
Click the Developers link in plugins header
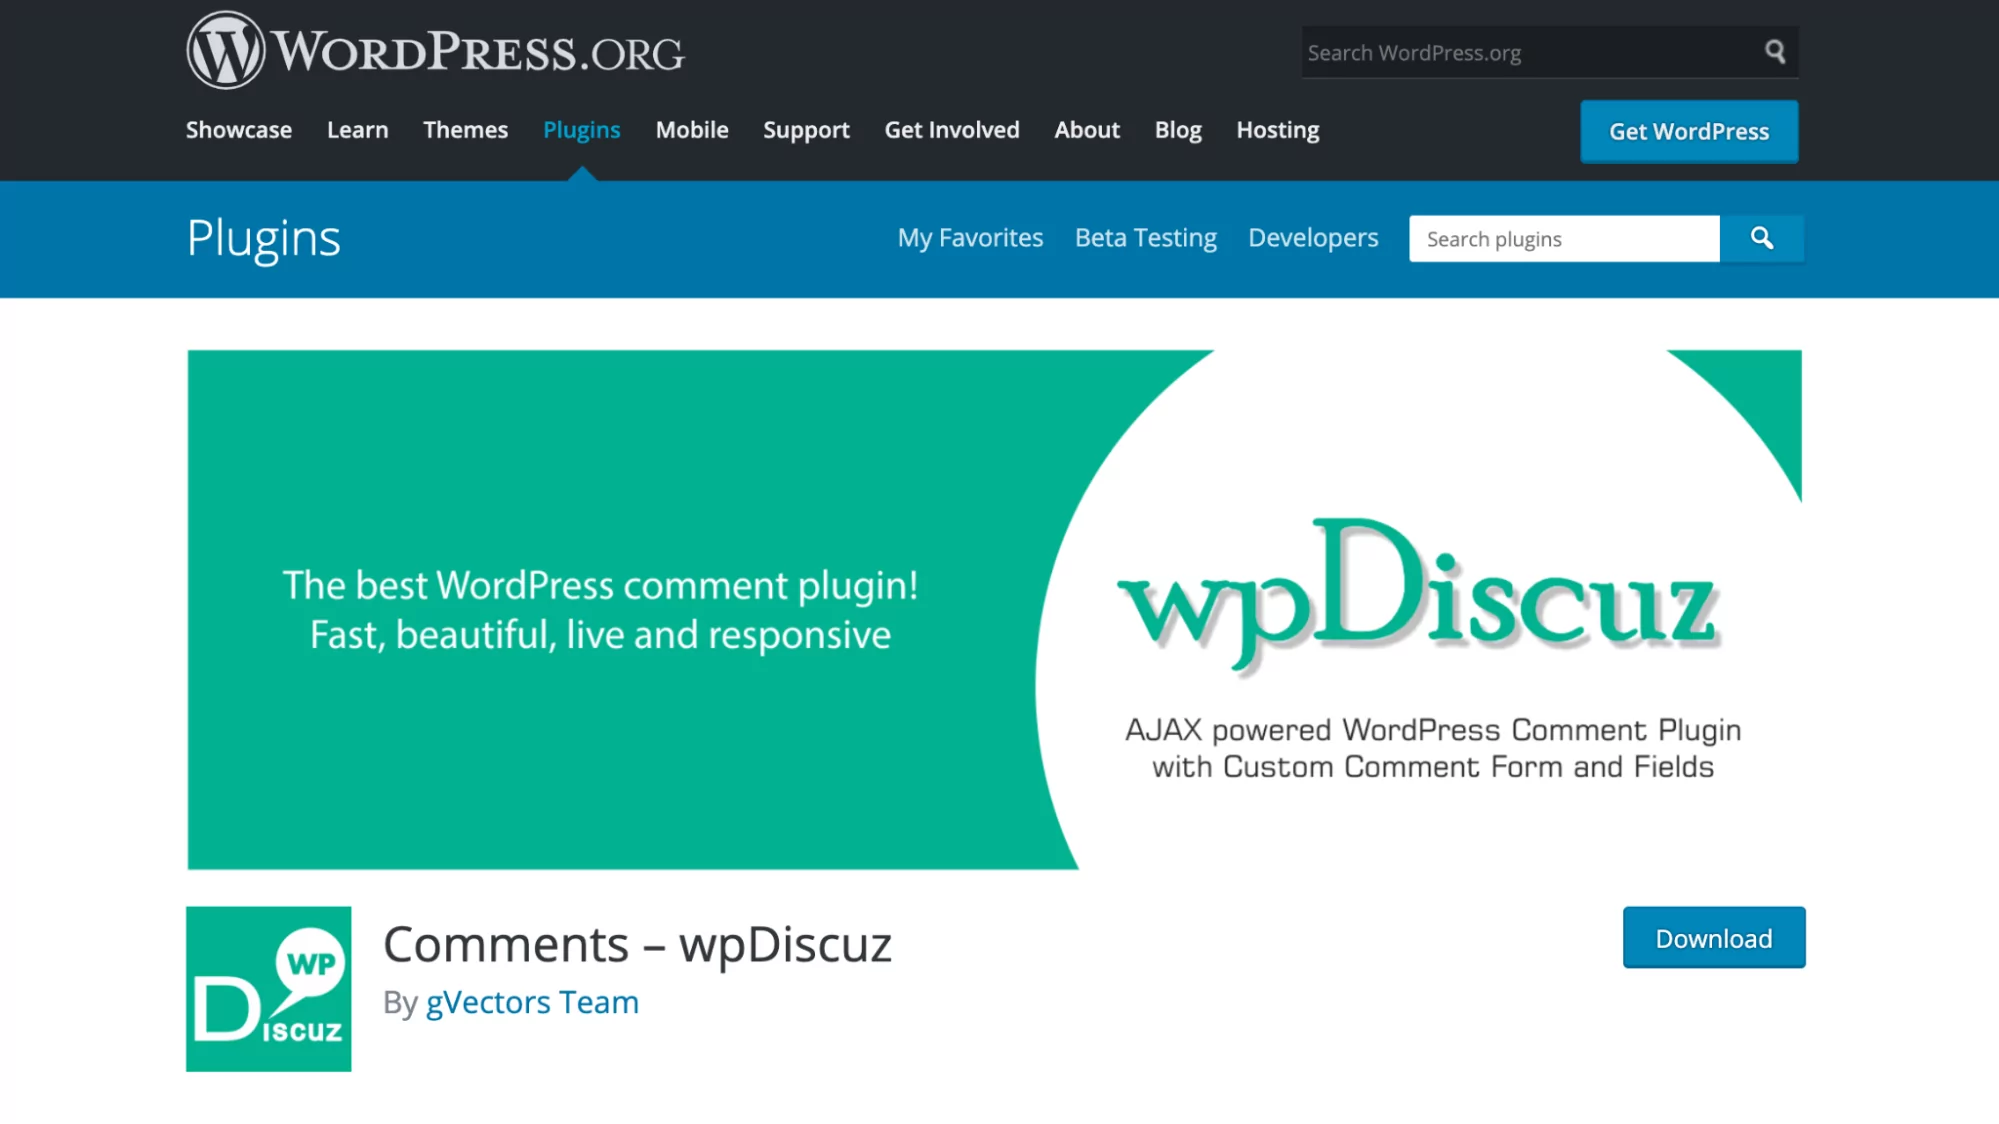point(1313,237)
